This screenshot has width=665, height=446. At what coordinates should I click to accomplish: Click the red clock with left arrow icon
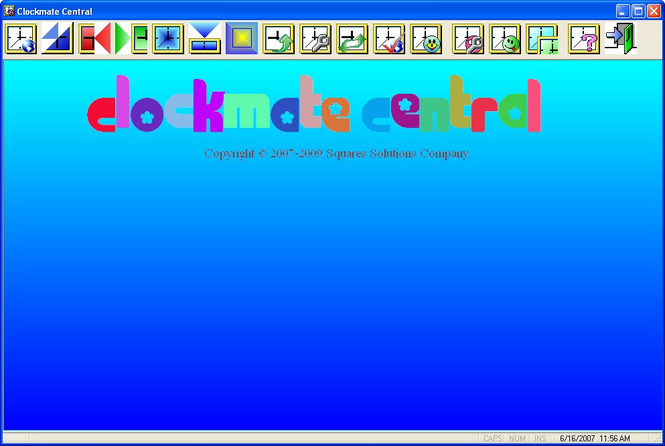coord(94,39)
